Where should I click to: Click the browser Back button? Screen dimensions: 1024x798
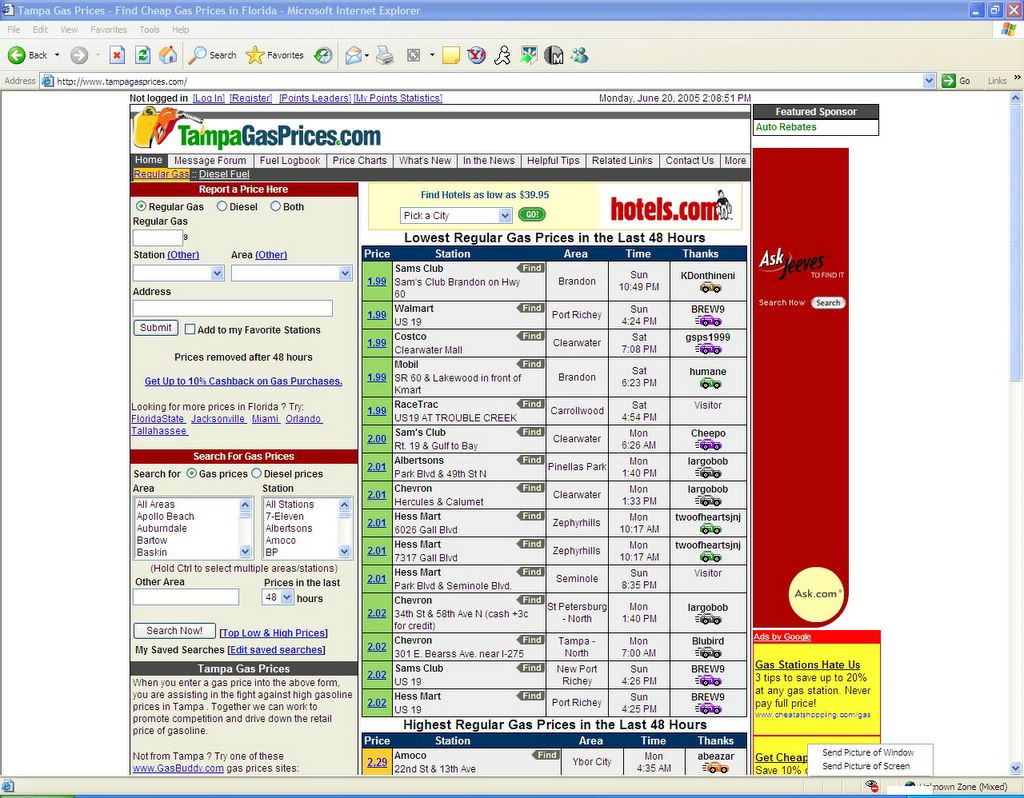pos(27,56)
